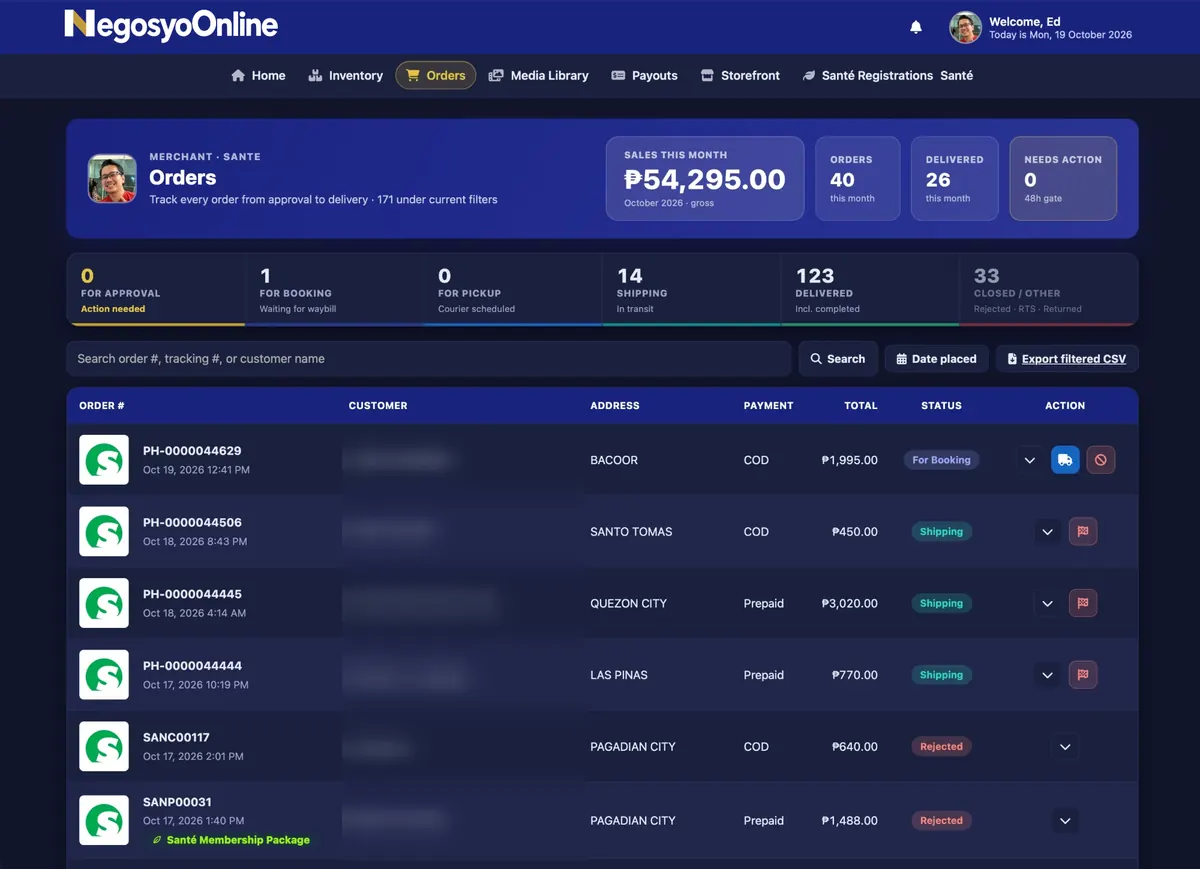Viewport: 1200px width, 869px height.
Task: Focus the order search field
Action: tap(429, 359)
